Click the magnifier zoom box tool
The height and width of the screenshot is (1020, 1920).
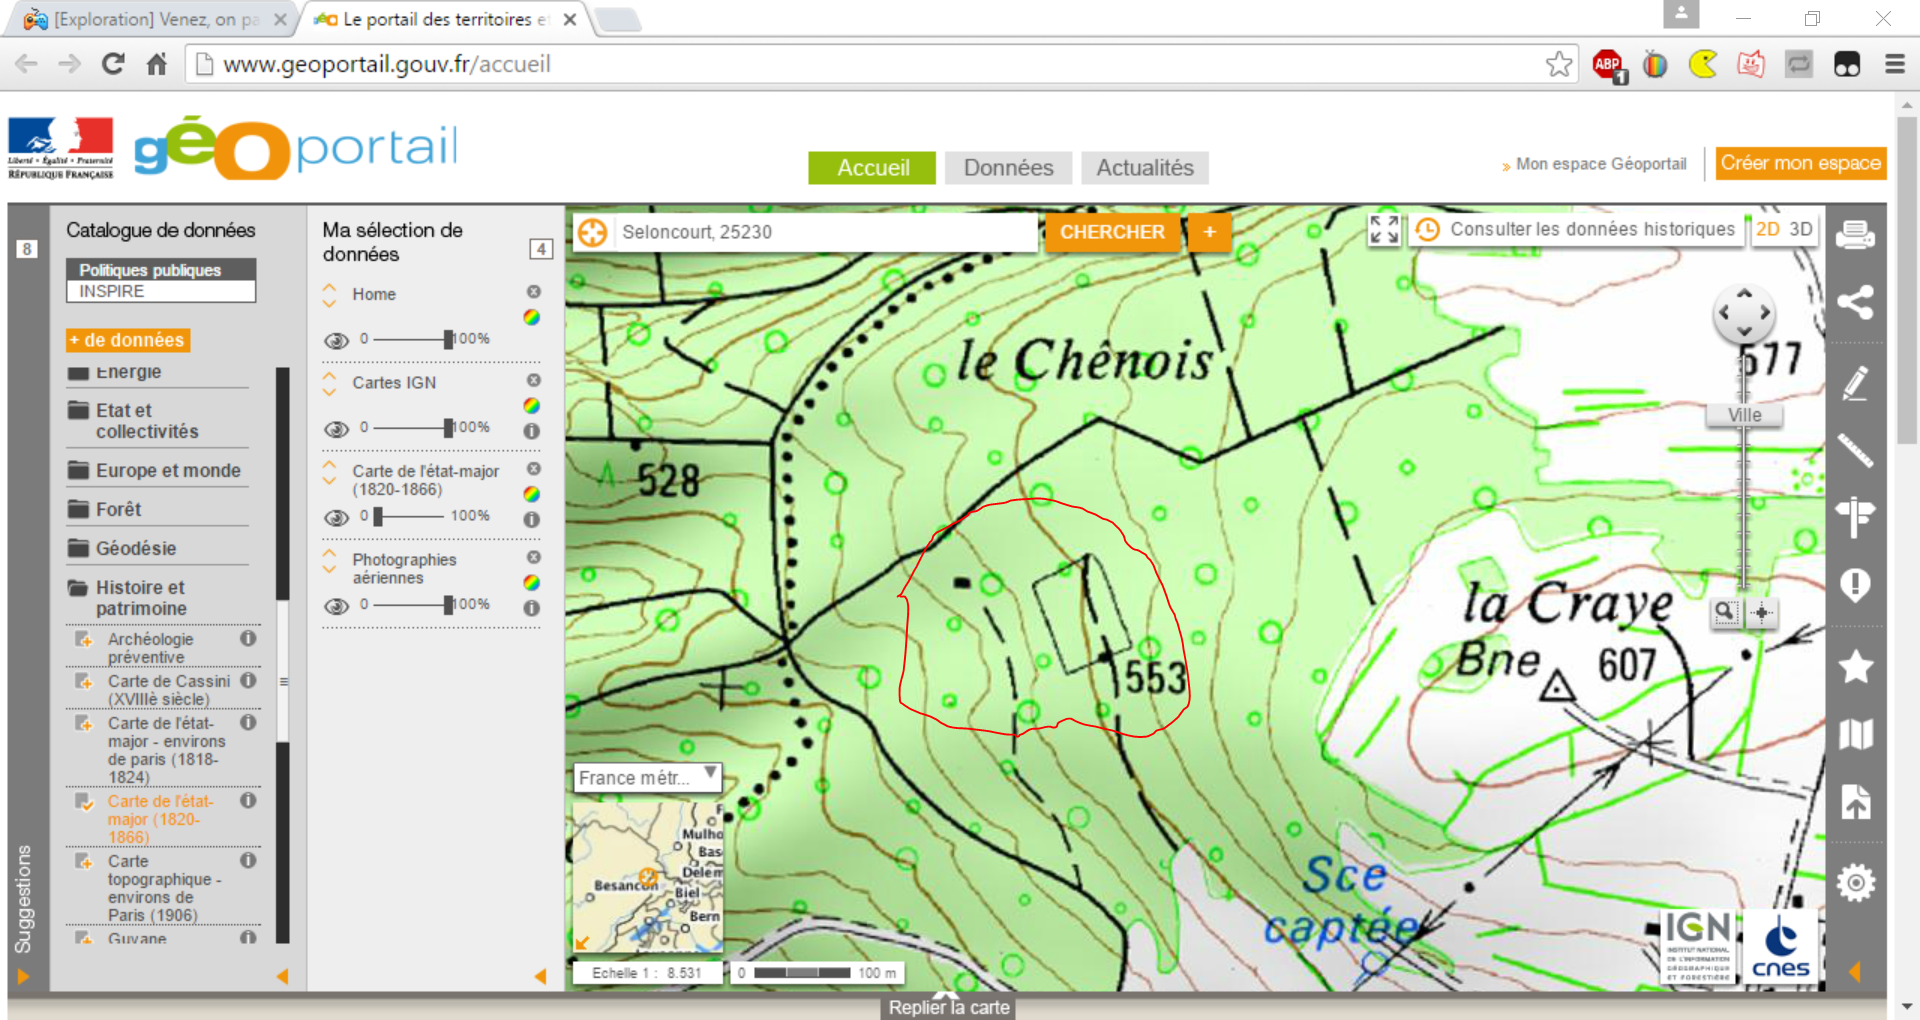1725,612
